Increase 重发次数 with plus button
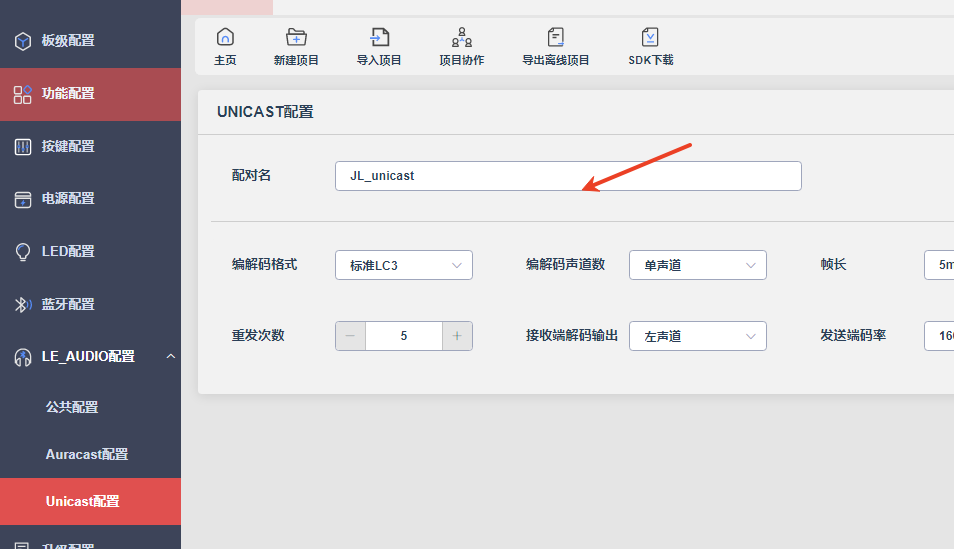The width and height of the screenshot is (954, 549). point(457,336)
